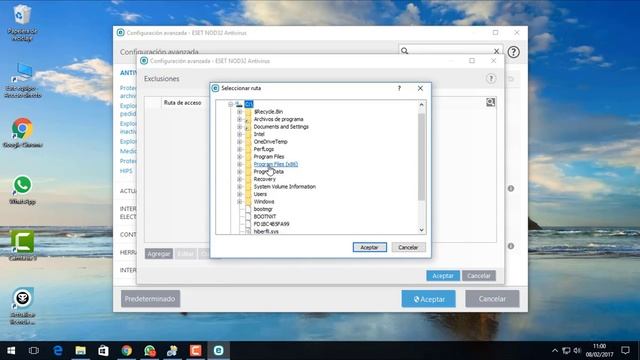Select the bootmgr file
This screenshot has height=360, width=640.
click(x=263, y=209)
